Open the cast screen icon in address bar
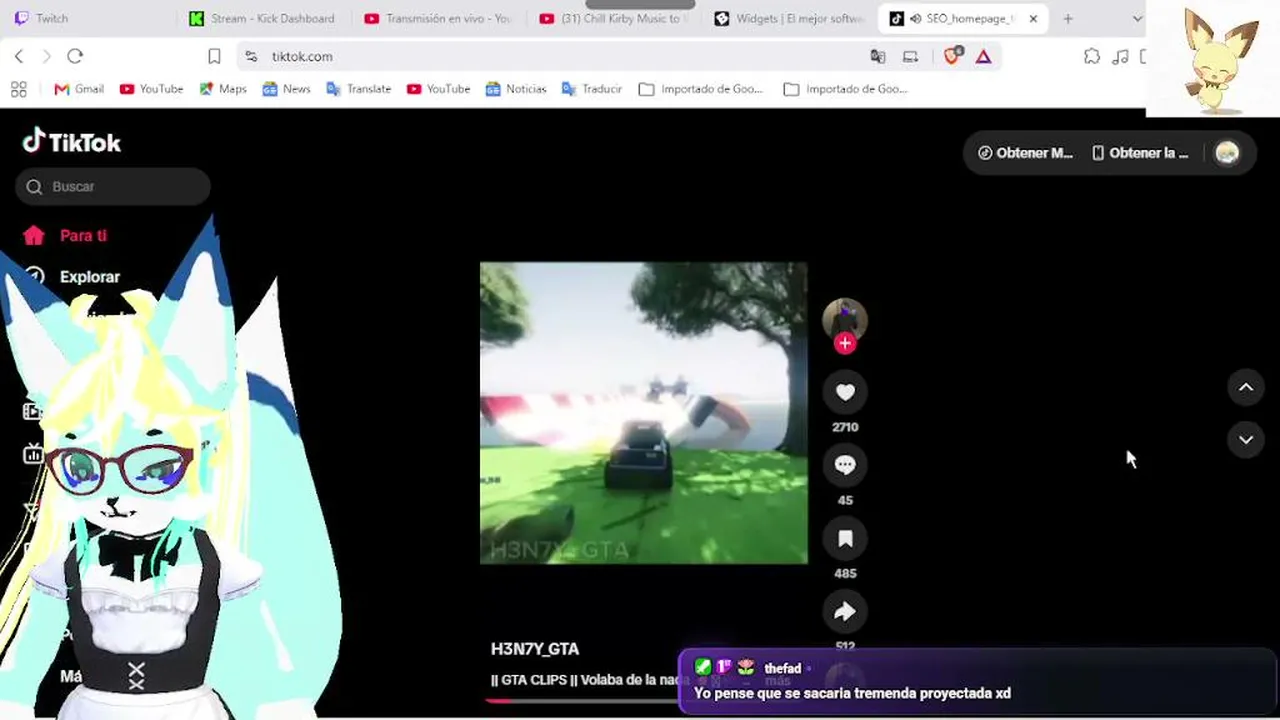 910,57
